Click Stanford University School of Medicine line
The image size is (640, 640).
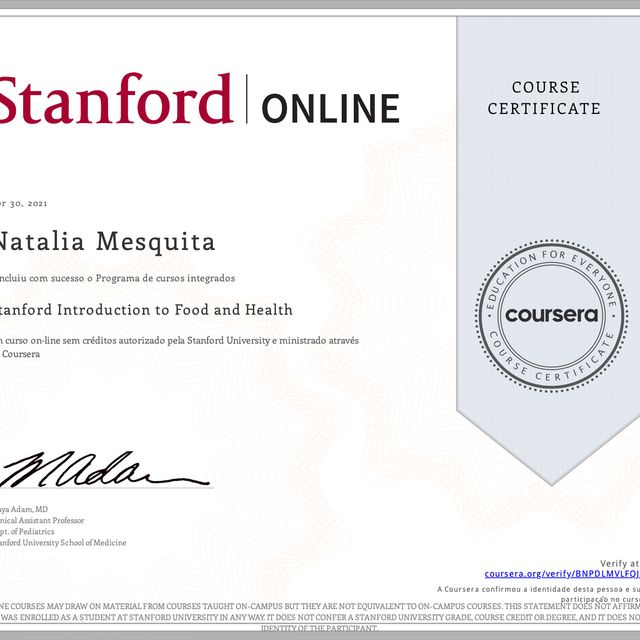63,542
